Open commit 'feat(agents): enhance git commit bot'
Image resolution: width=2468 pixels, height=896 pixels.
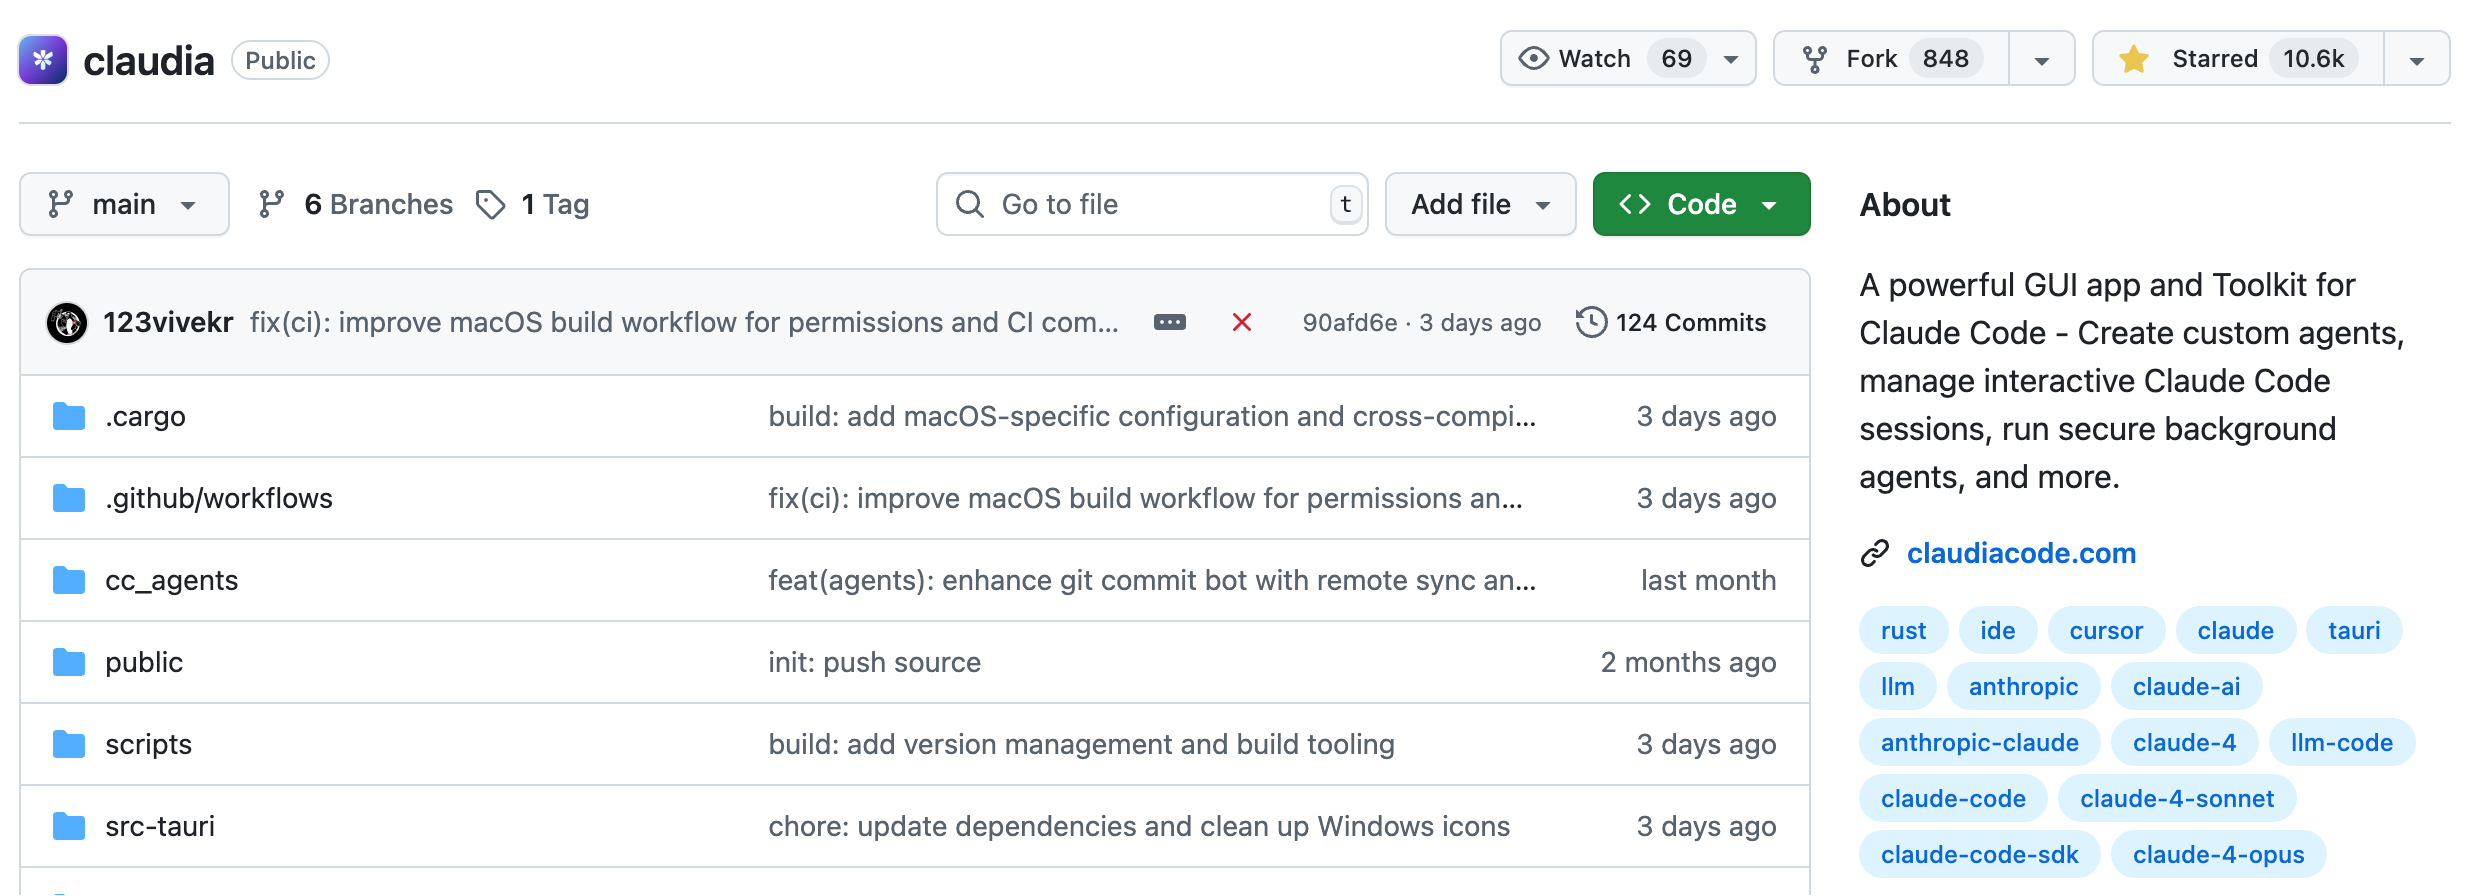pyautogui.click(x=1152, y=580)
